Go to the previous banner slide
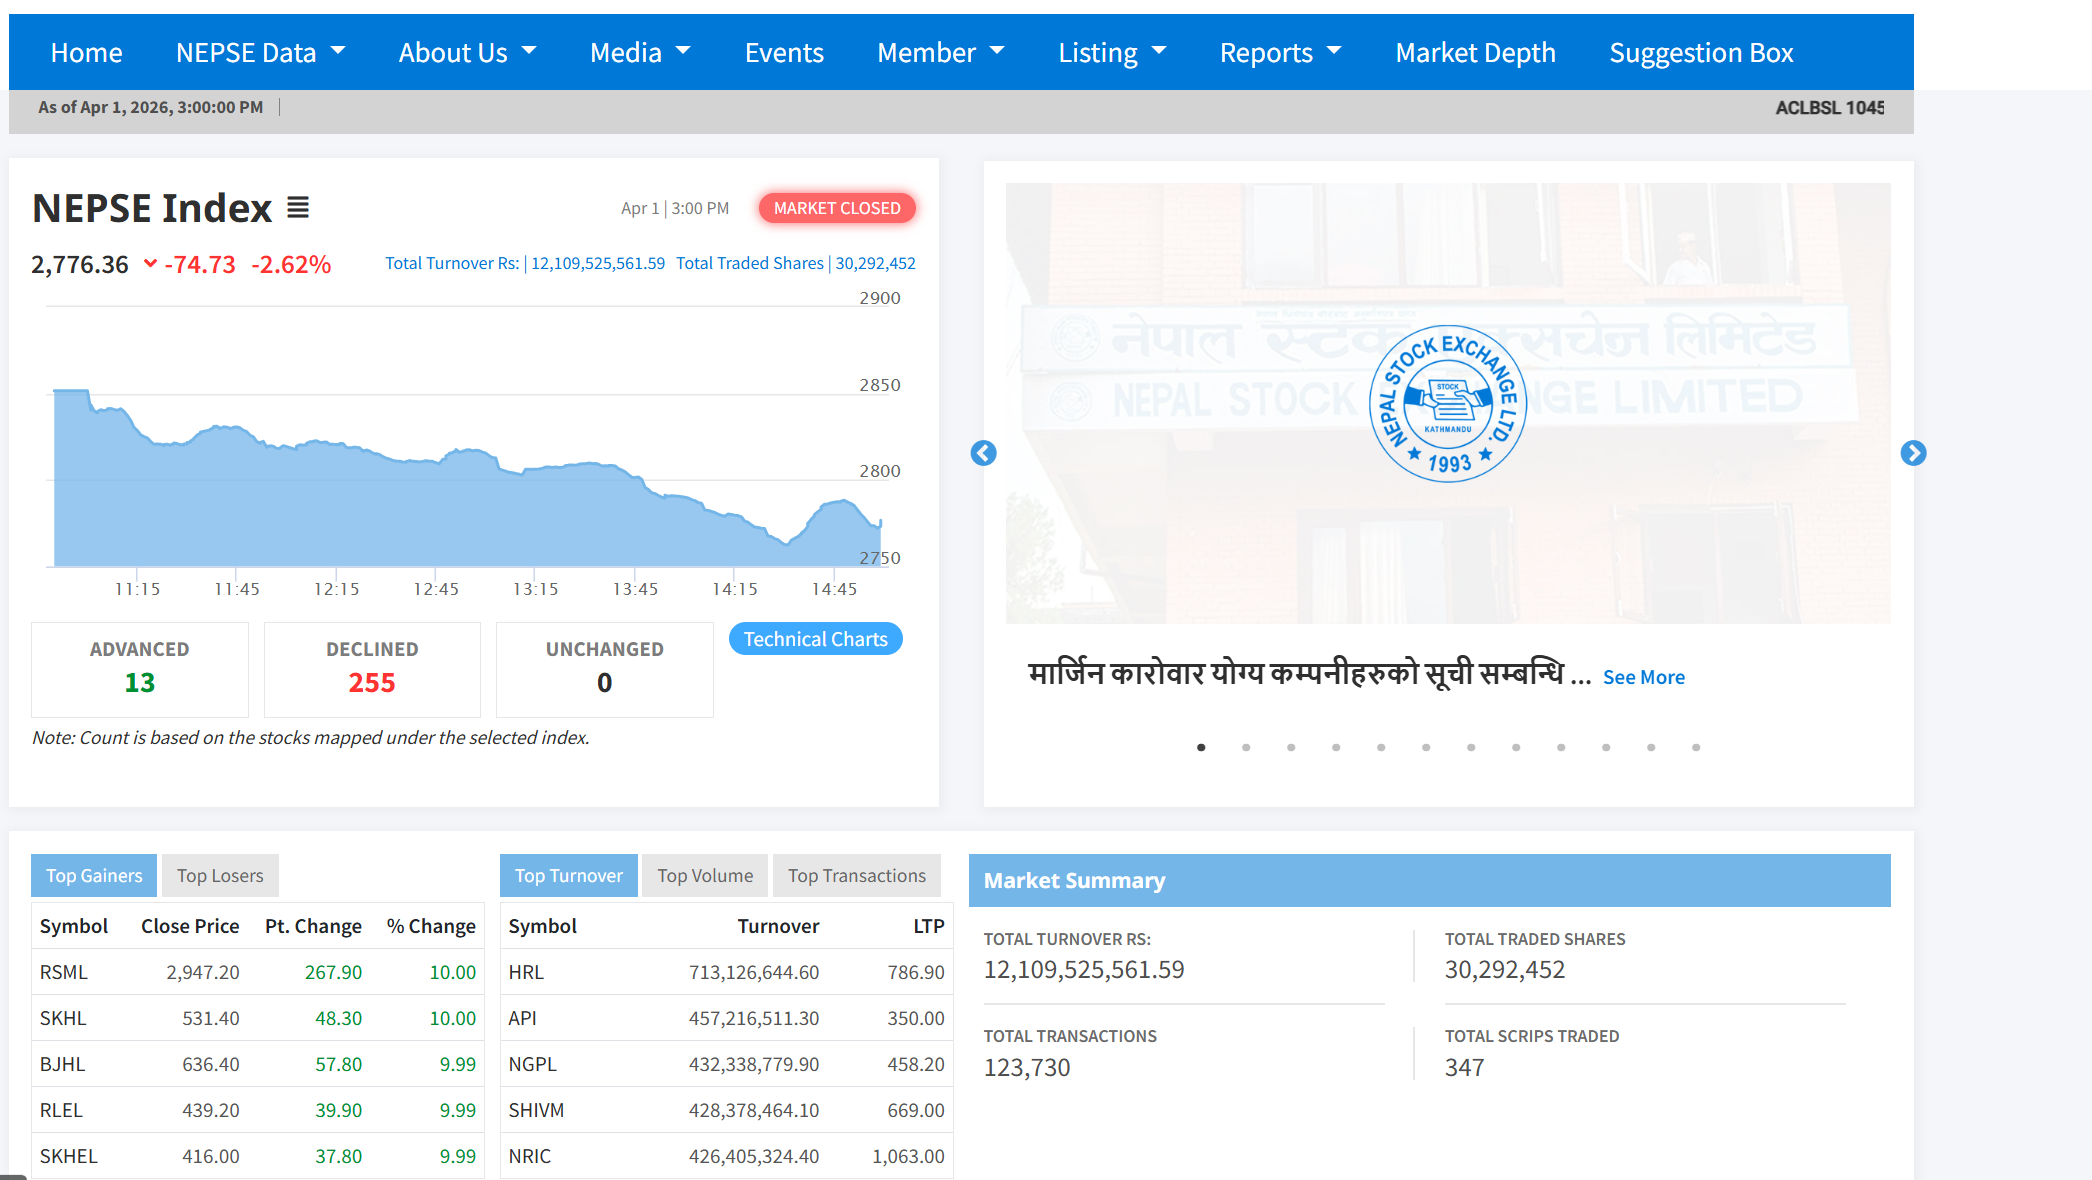The height and width of the screenshot is (1180, 2092). tap(983, 453)
